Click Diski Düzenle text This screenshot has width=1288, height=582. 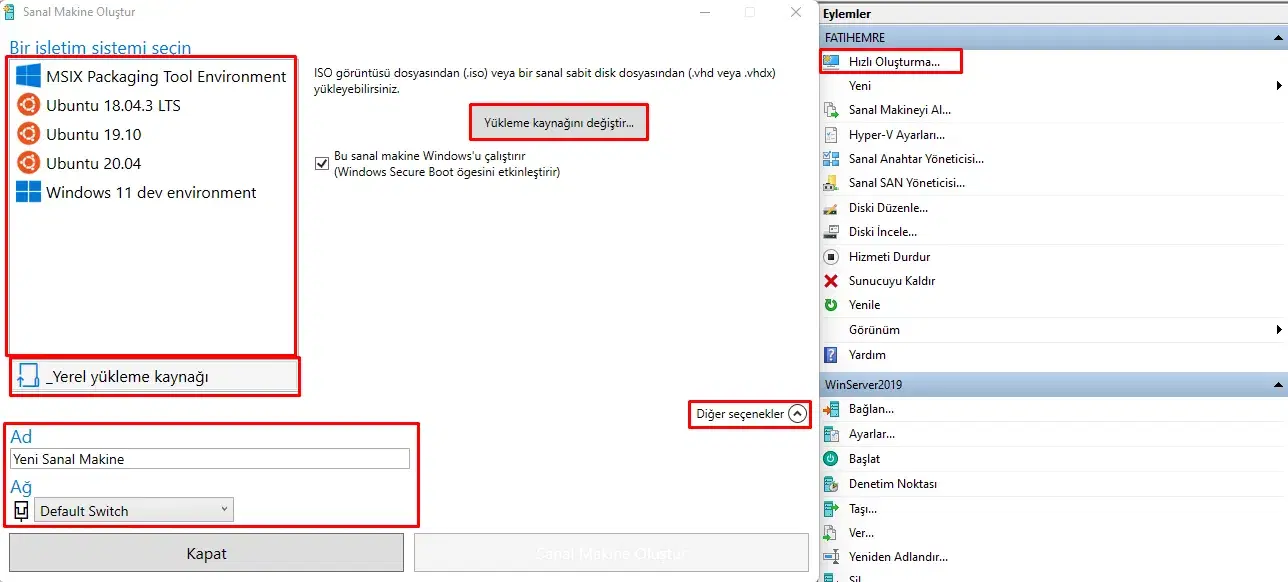[888, 208]
